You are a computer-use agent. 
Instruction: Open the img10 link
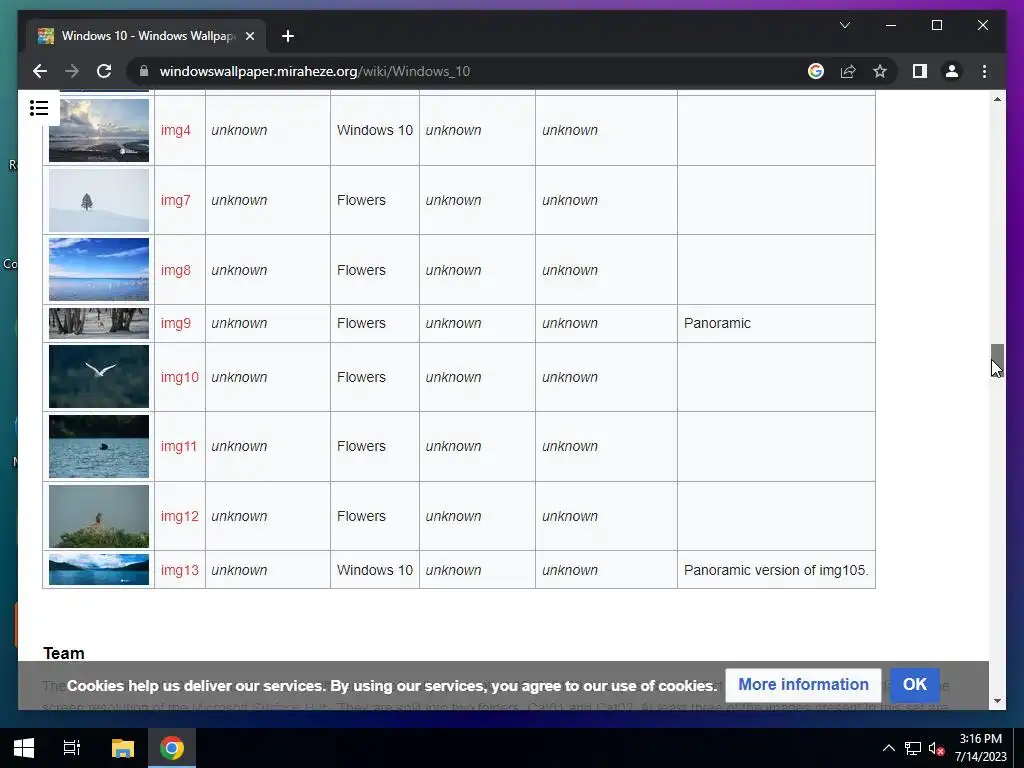[180, 377]
